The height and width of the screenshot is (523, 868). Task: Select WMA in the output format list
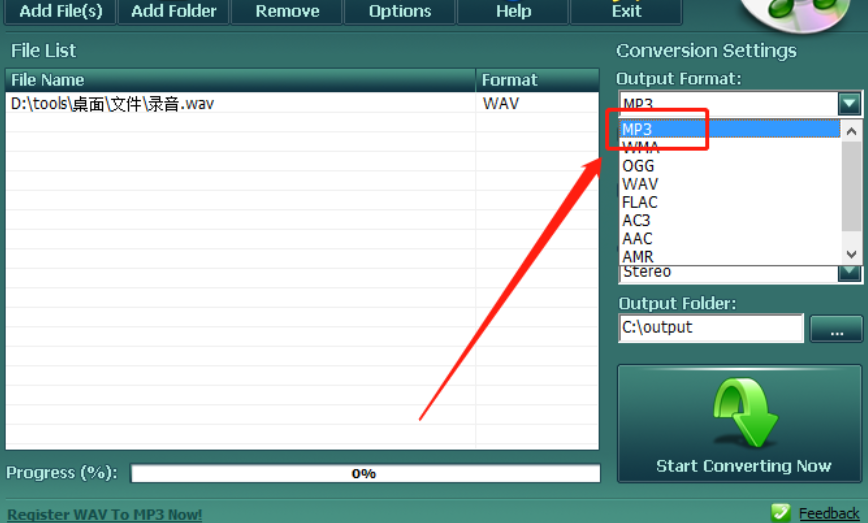[730, 147]
